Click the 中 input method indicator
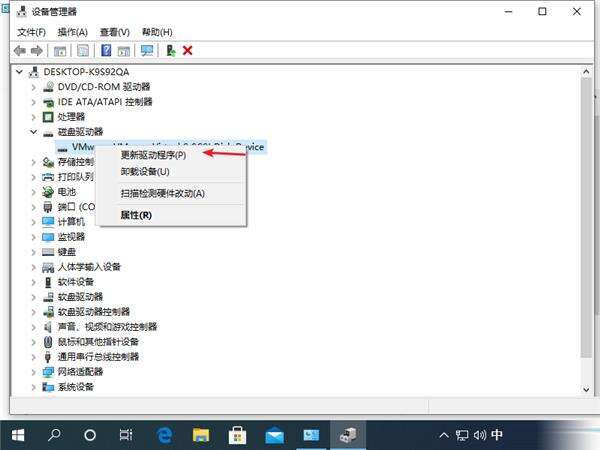The height and width of the screenshot is (450, 600). (x=497, y=435)
